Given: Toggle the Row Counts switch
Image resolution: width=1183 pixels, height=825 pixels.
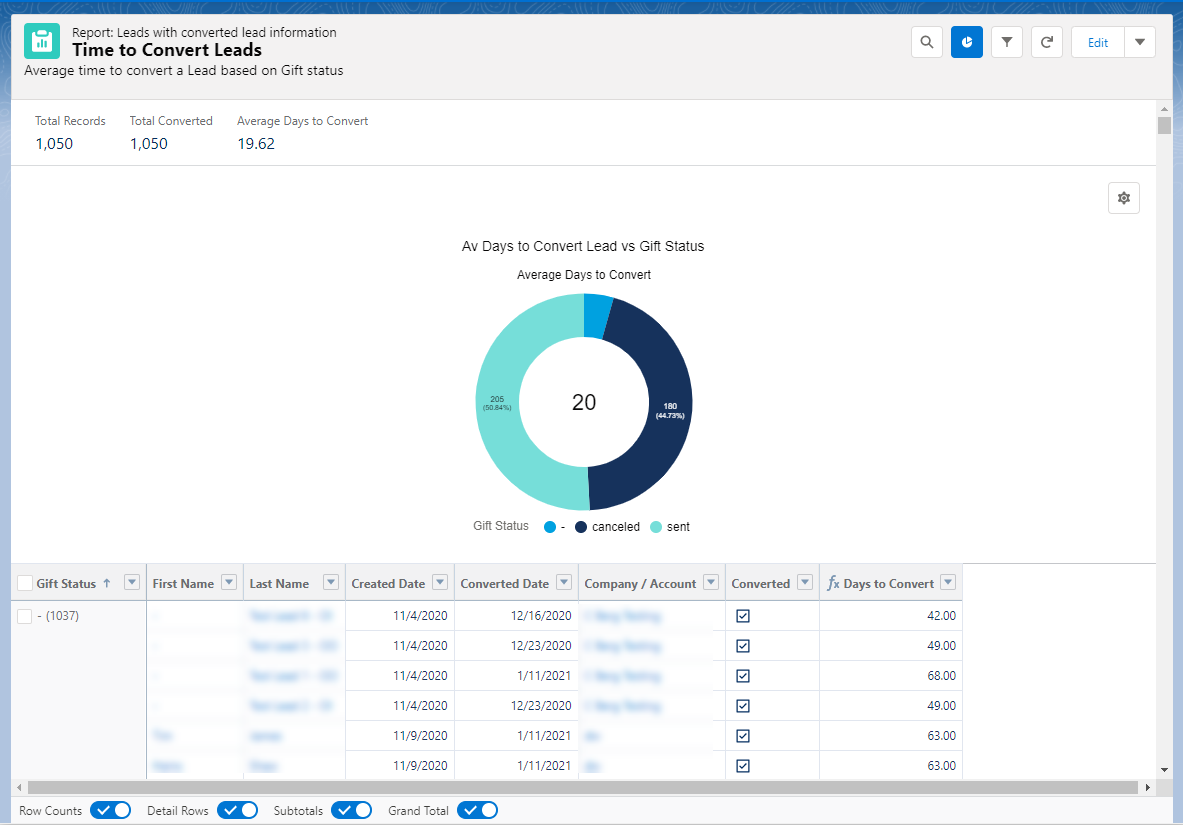Looking at the screenshot, I should pos(110,810).
